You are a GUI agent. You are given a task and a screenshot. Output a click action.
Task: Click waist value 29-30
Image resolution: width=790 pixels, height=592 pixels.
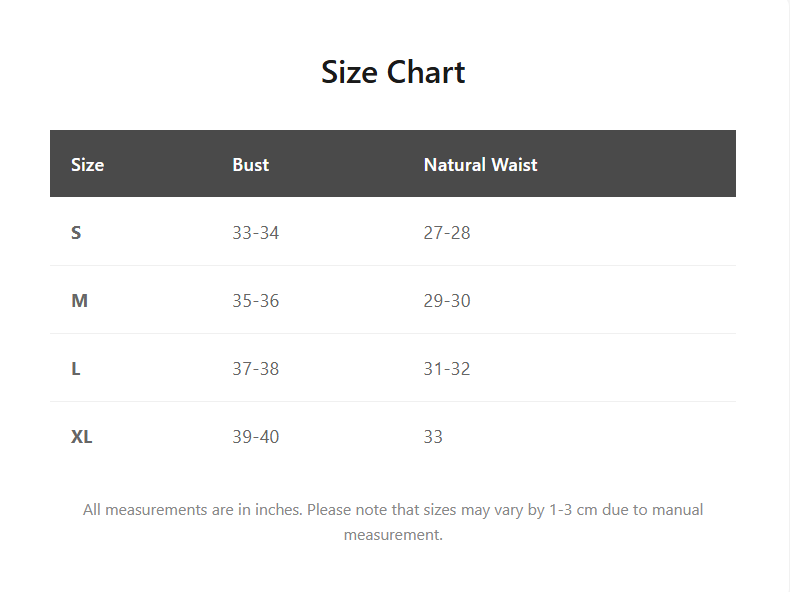pos(446,301)
